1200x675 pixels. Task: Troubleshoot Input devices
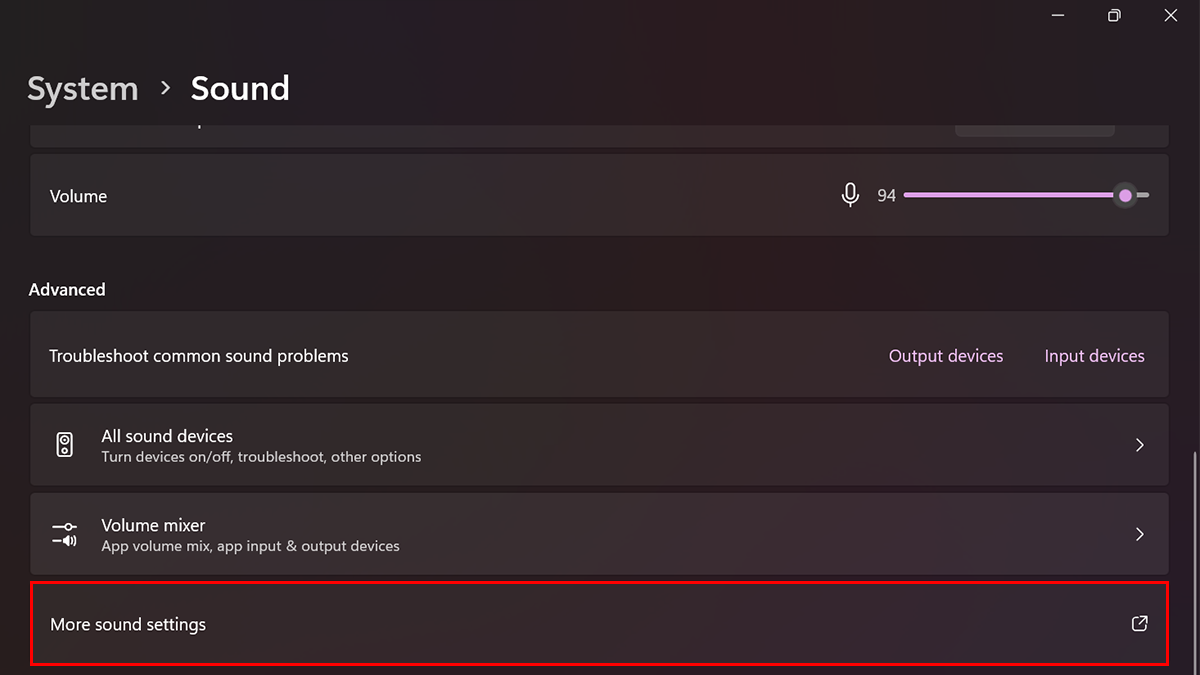tap(1094, 356)
